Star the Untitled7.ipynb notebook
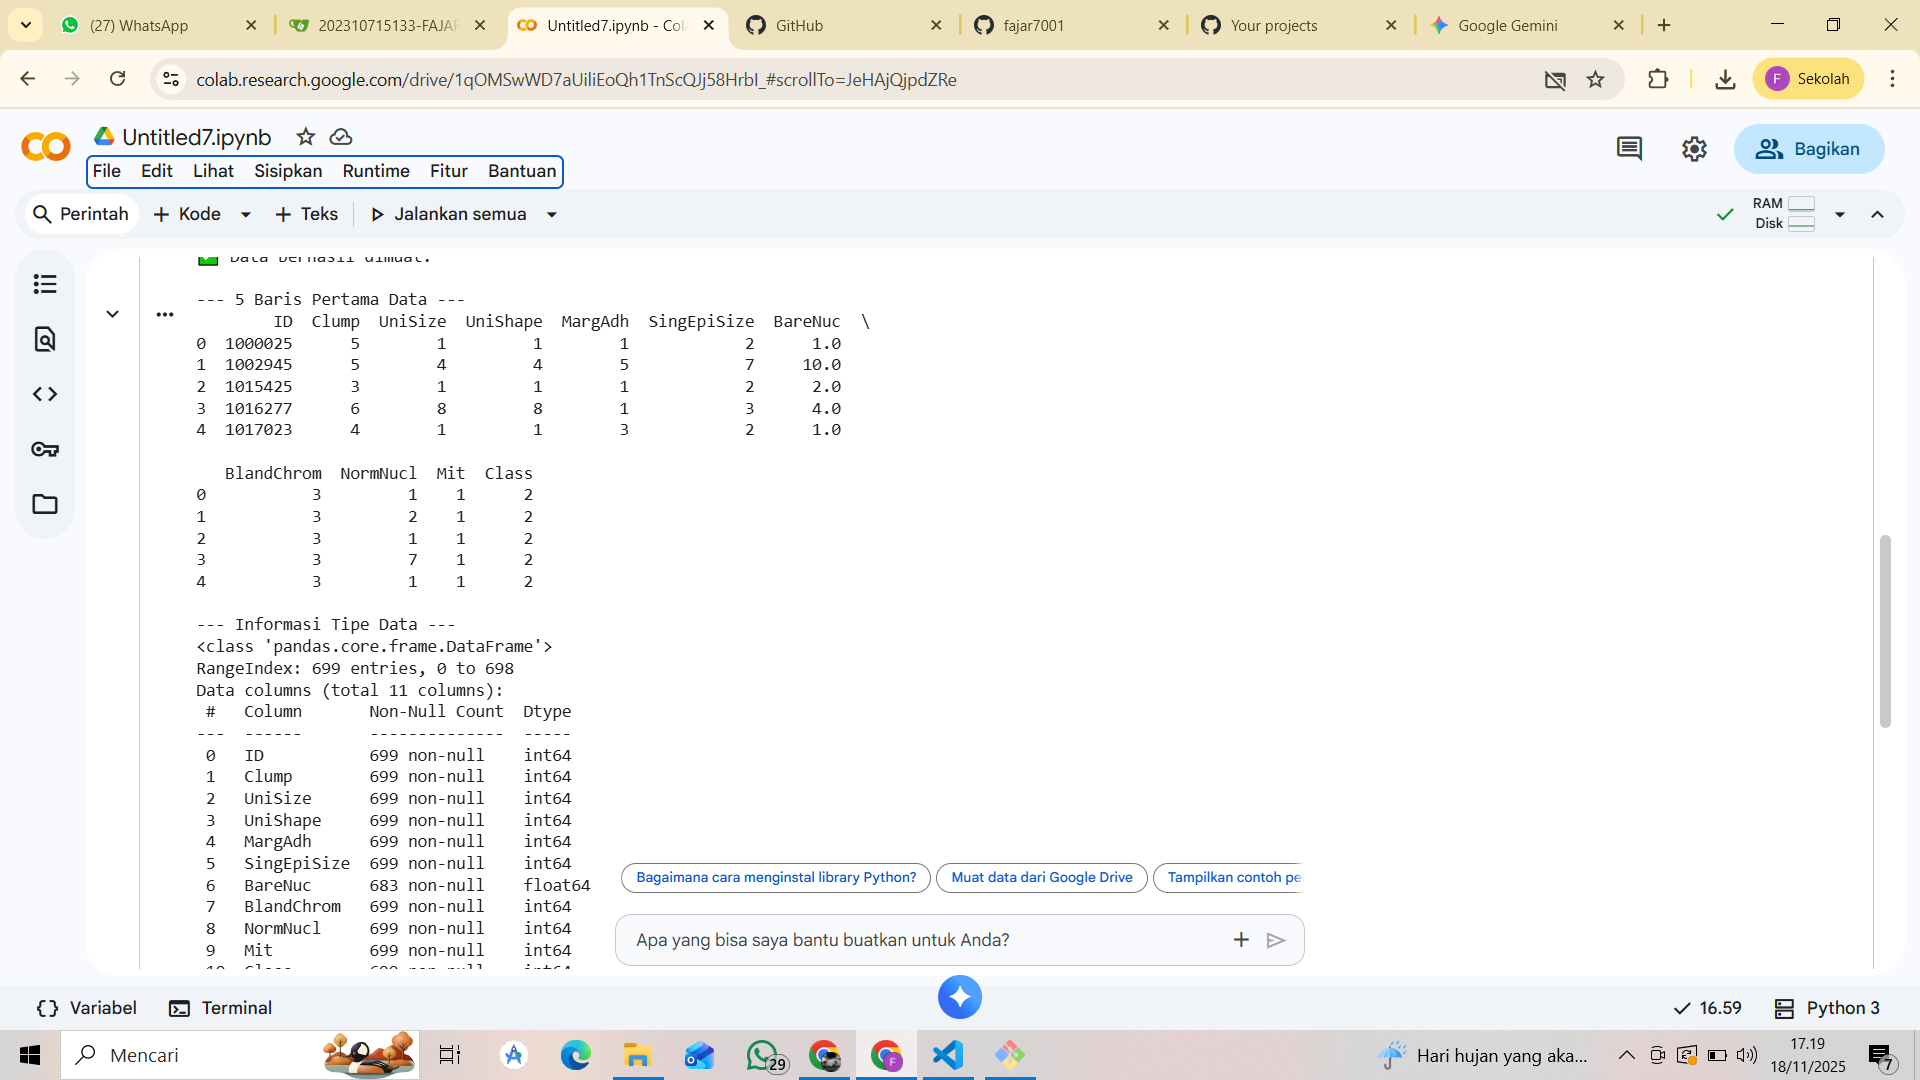Viewport: 1920px width, 1080px height. (306, 137)
